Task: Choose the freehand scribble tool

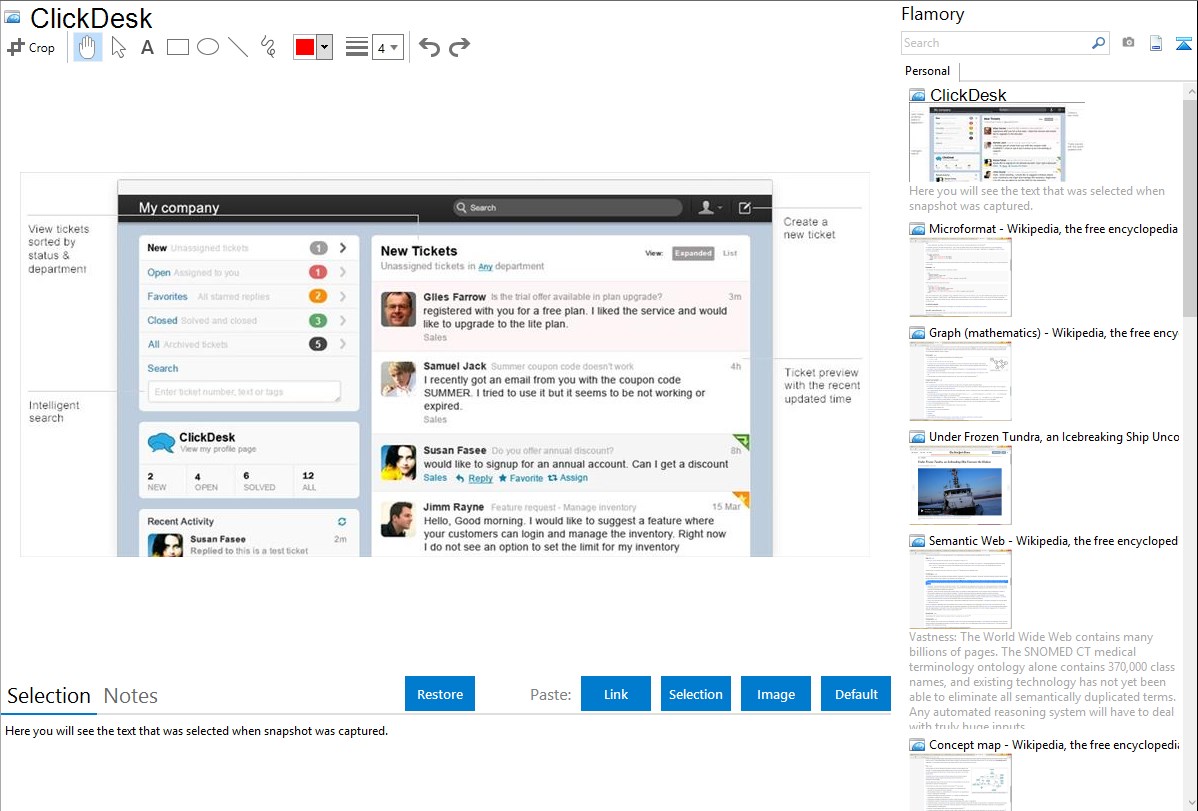Action: pos(268,47)
